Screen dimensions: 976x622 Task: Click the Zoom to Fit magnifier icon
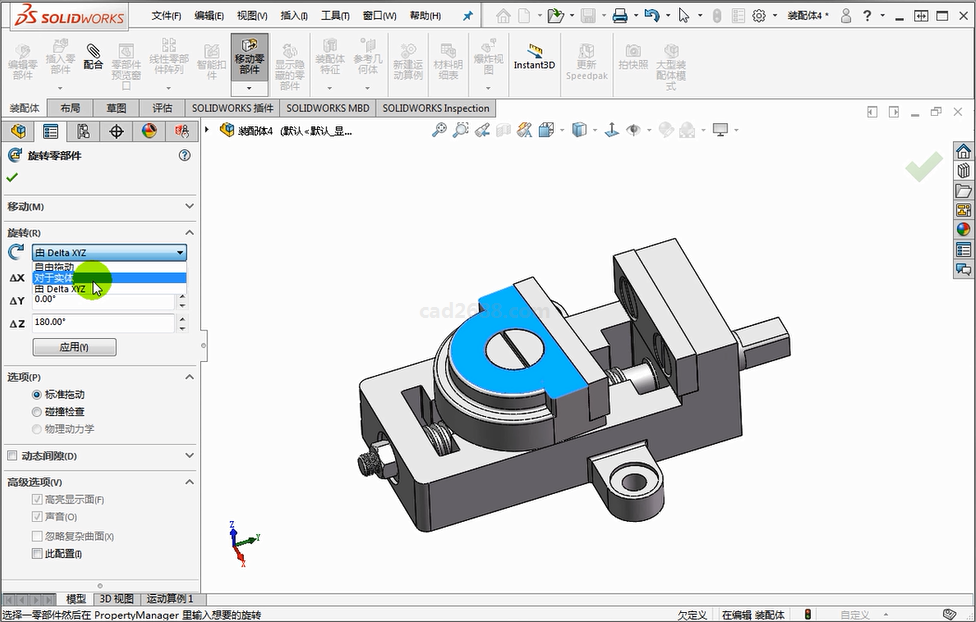[x=439, y=130]
